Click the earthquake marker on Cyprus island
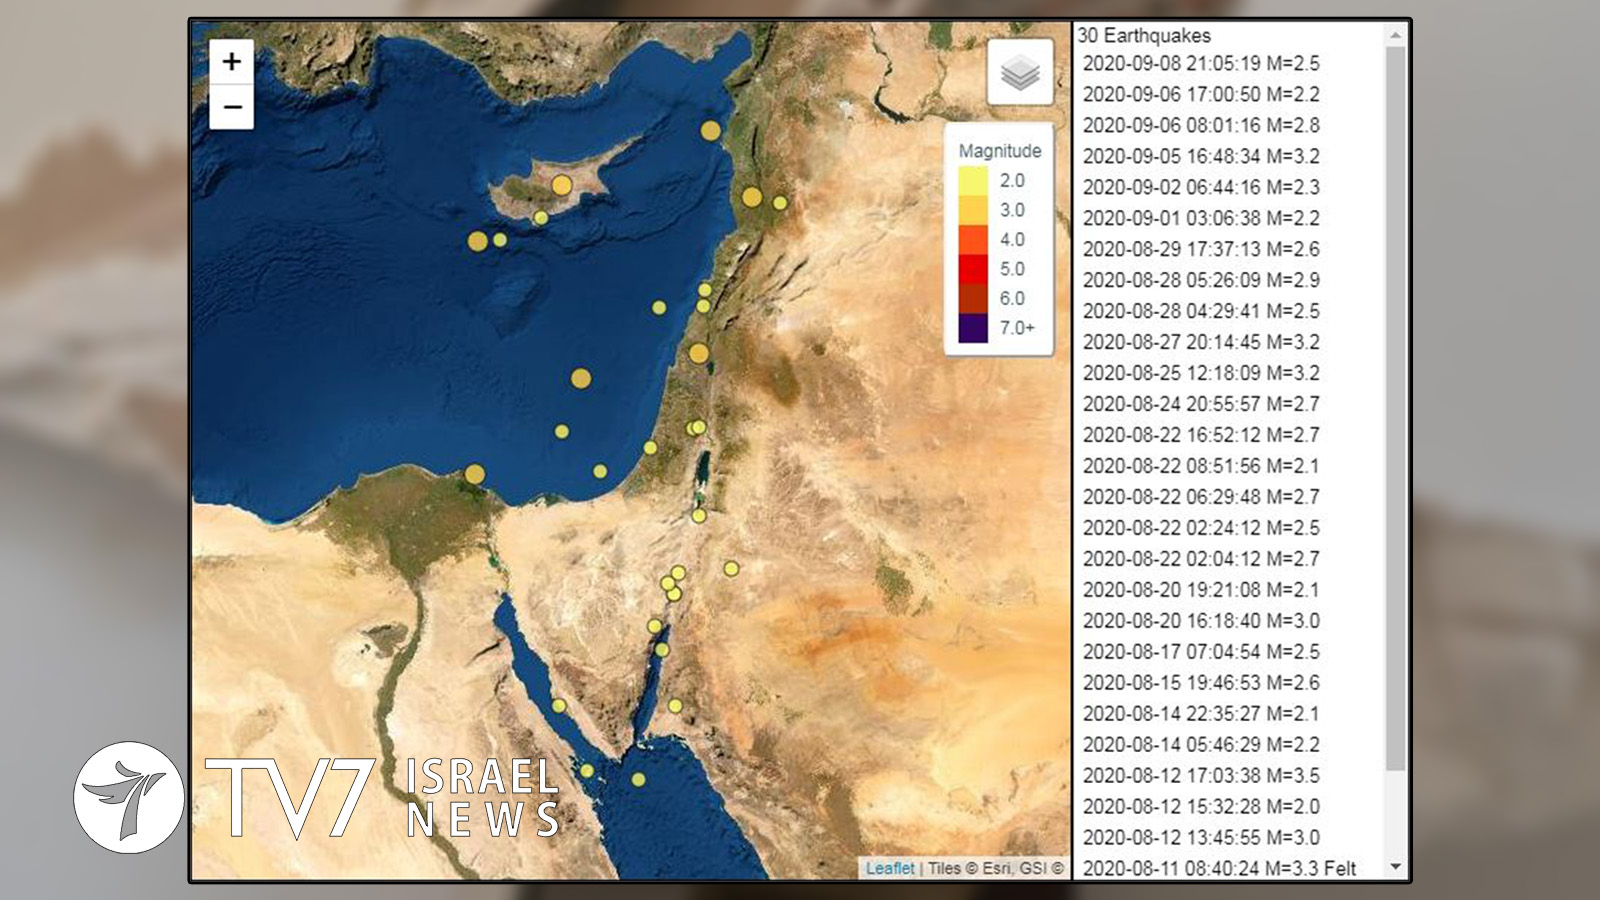This screenshot has height=900, width=1600. click(562, 185)
